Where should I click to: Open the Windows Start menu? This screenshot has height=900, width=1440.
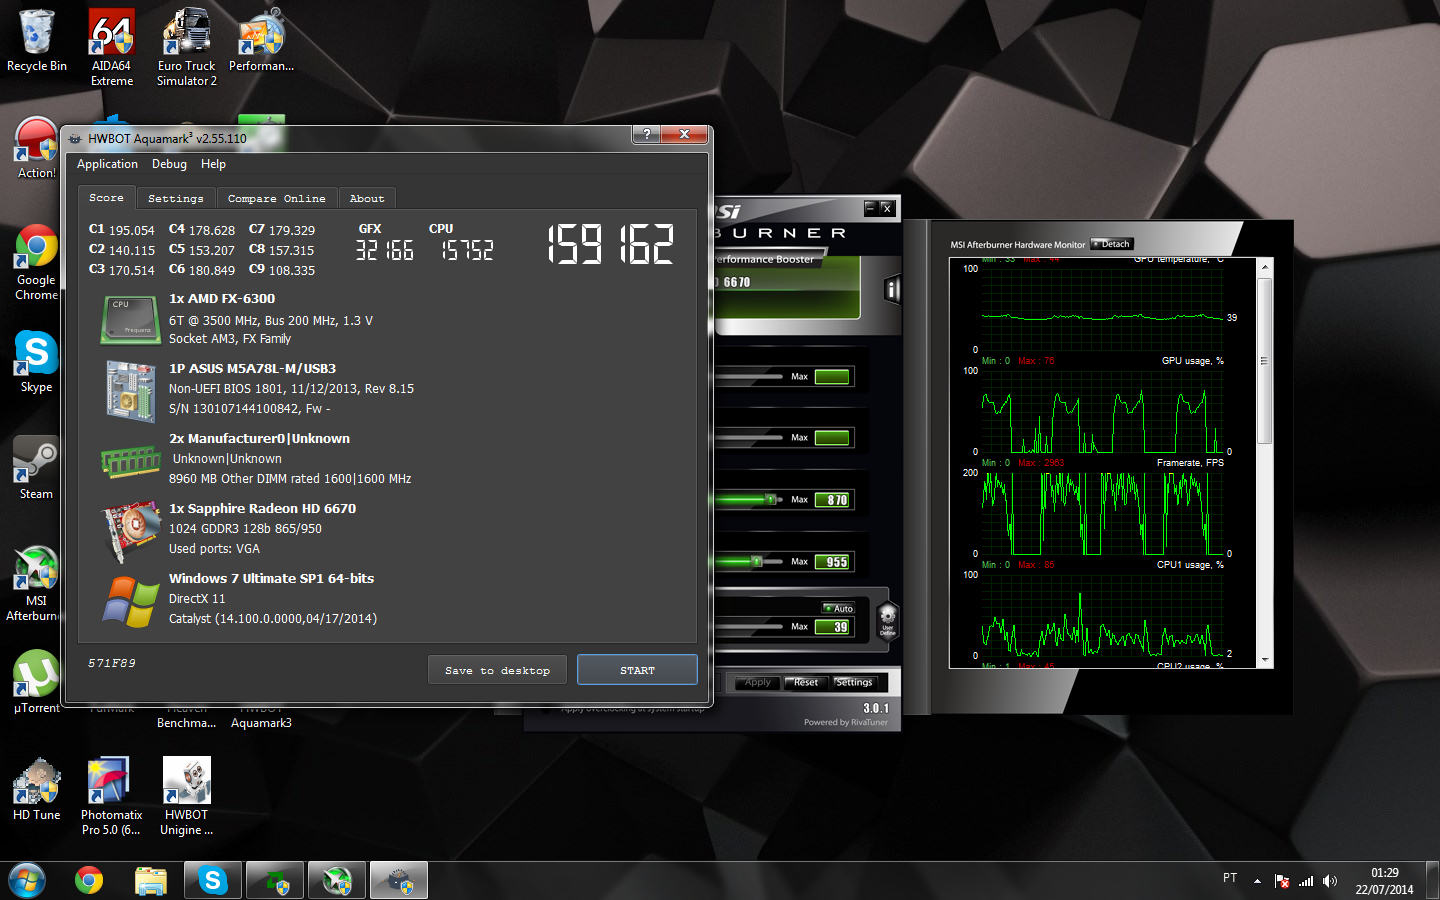click(x=27, y=881)
